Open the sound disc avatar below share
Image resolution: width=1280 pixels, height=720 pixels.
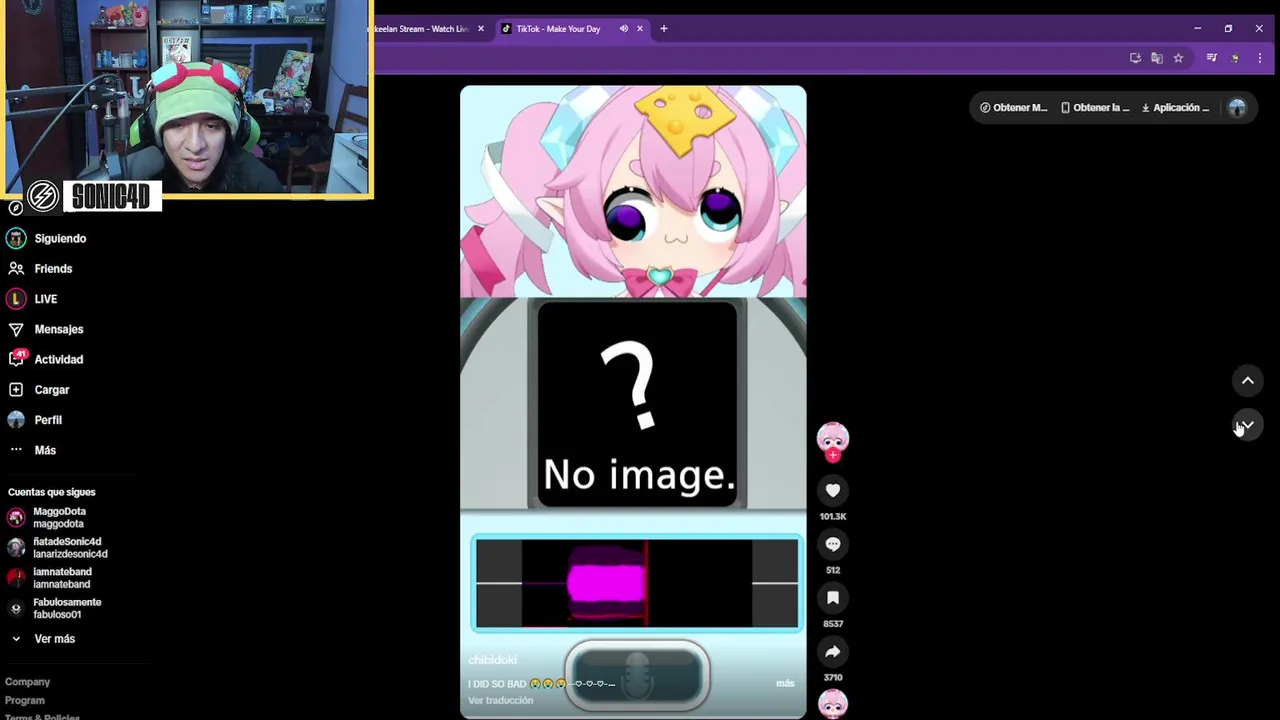(833, 704)
